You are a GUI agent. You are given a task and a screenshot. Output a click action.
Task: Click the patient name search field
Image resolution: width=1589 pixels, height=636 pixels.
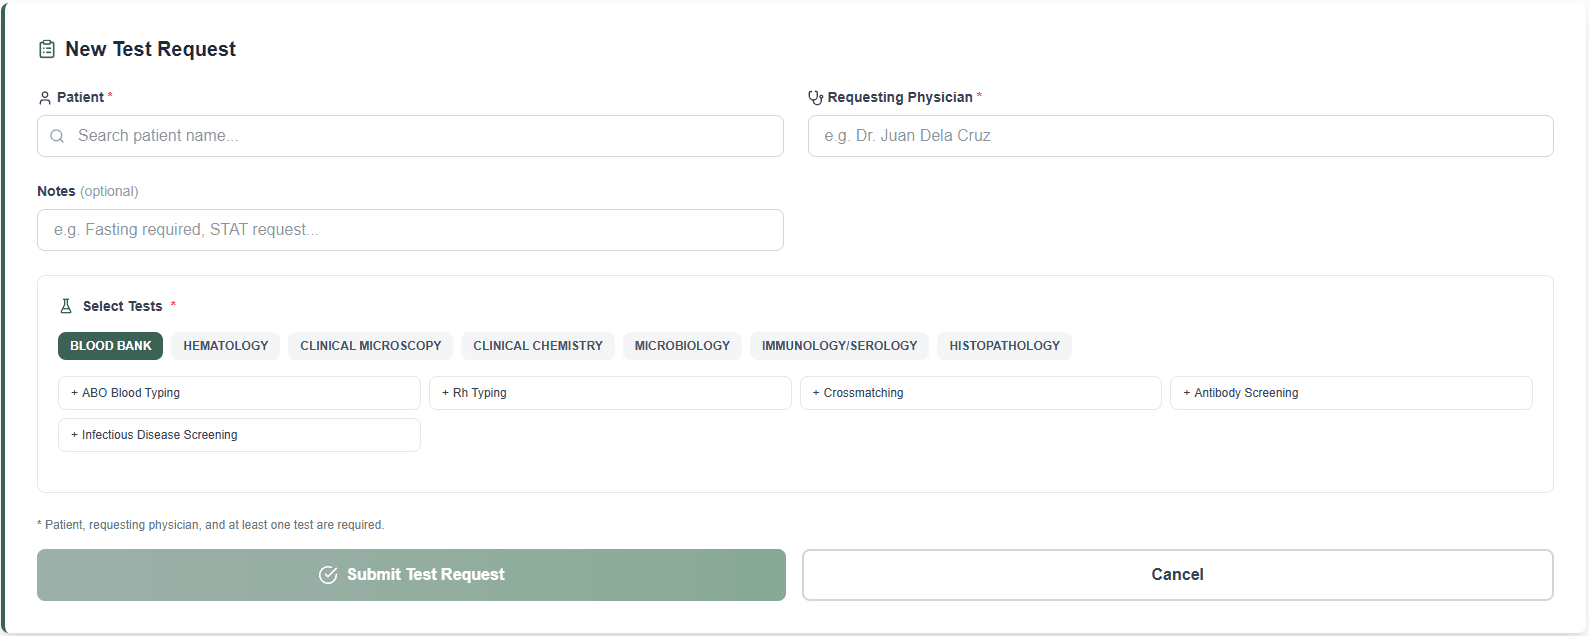[410, 135]
